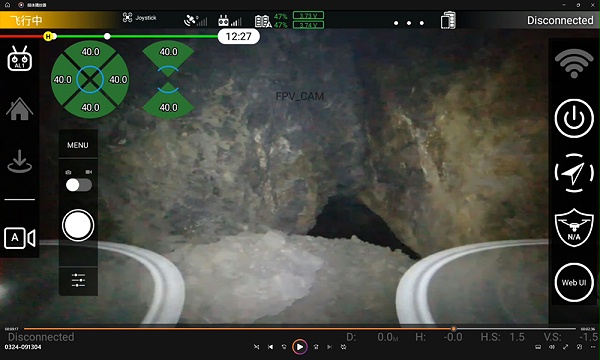
Task: Skip to the next video track
Action: coord(329,347)
